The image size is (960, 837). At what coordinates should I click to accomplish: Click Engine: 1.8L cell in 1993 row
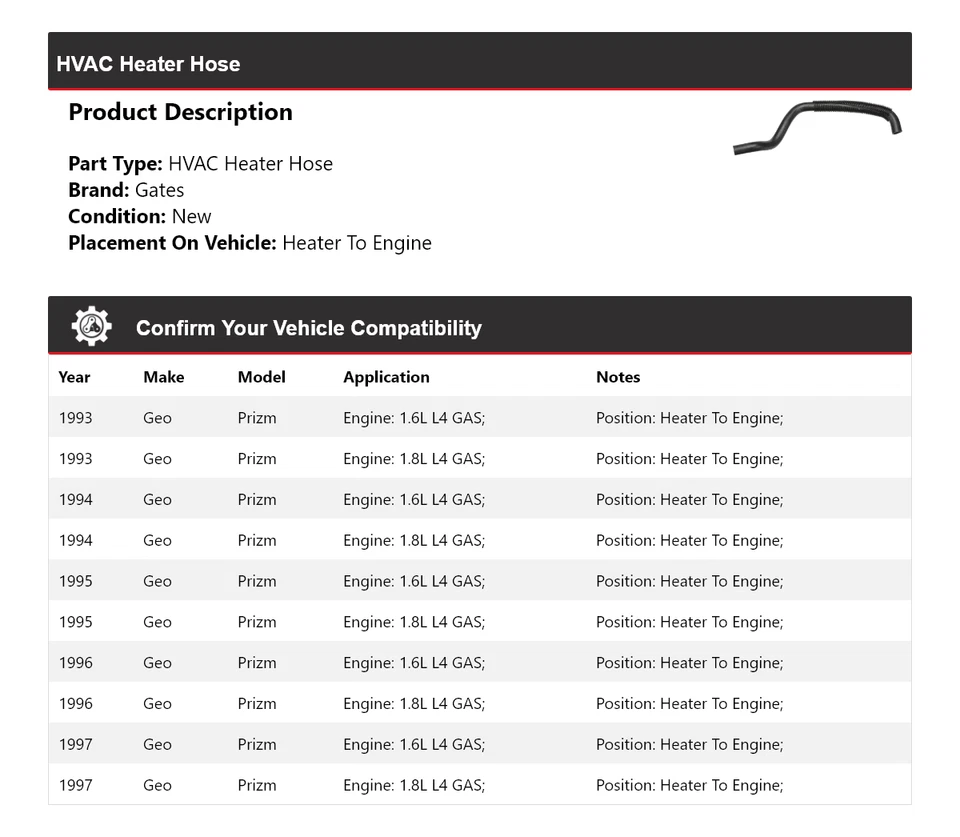click(x=414, y=459)
